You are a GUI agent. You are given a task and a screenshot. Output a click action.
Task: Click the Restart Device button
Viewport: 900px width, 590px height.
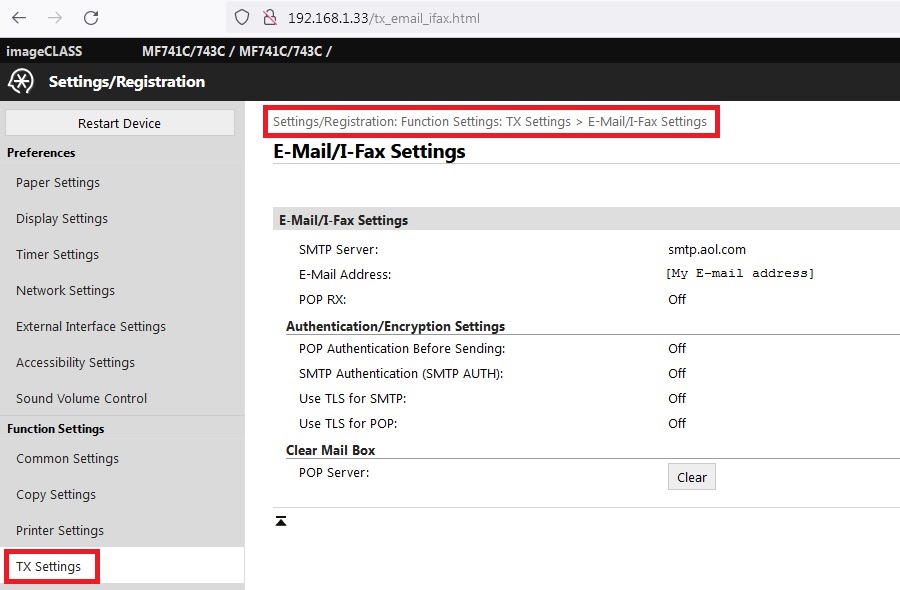120,123
